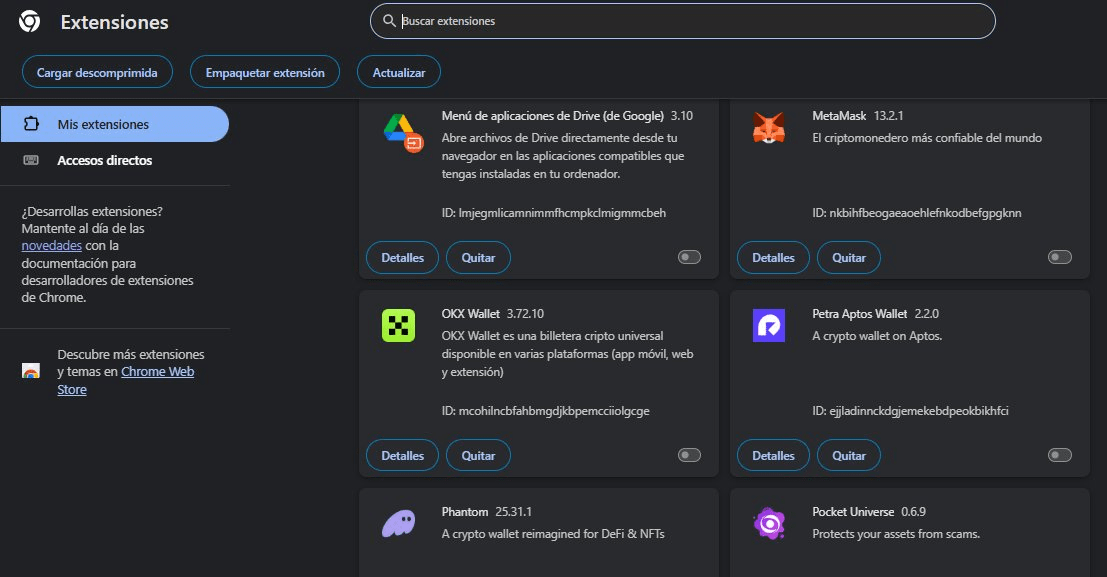The image size is (1107, 577).
Task: Click OKX Wallet version 3.72.10
Action: 525,314
